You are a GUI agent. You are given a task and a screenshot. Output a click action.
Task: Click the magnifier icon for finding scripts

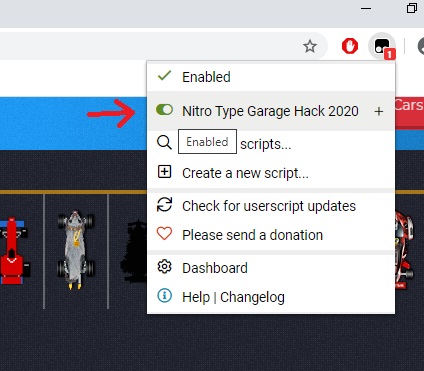click(x=164, y=143)
